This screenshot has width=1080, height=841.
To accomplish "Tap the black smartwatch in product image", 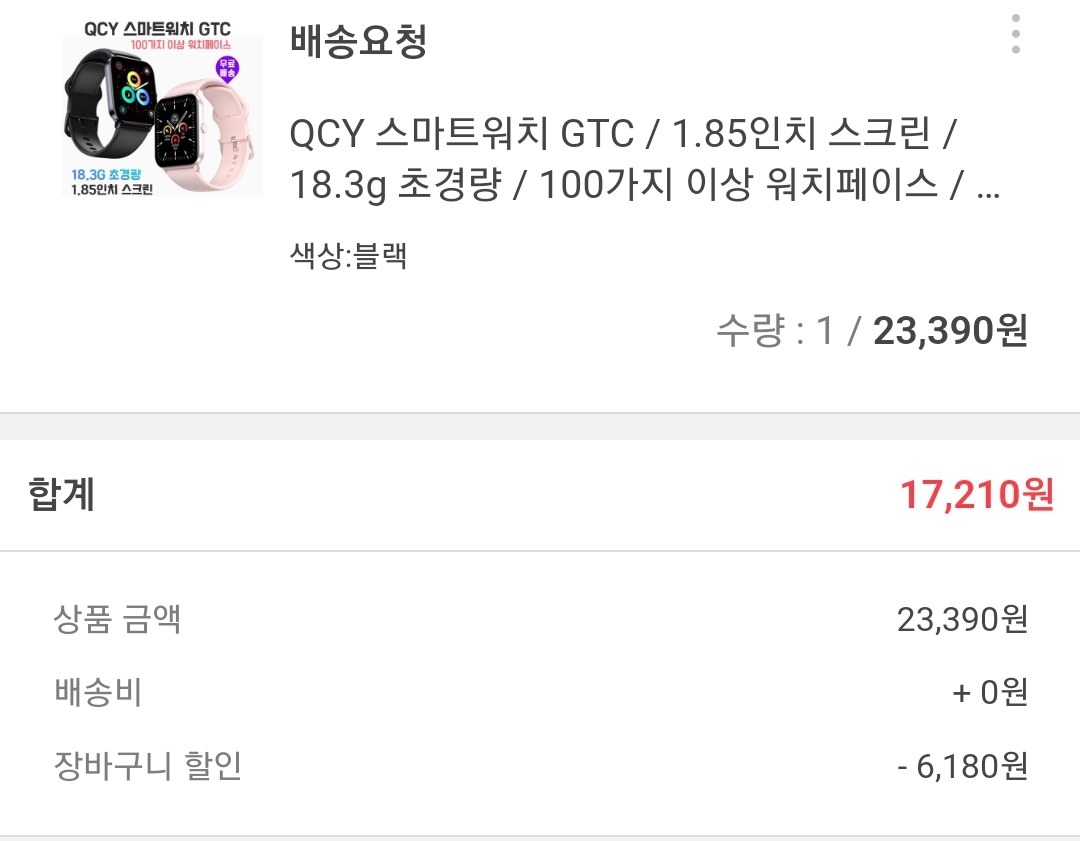I will [110, 103].
